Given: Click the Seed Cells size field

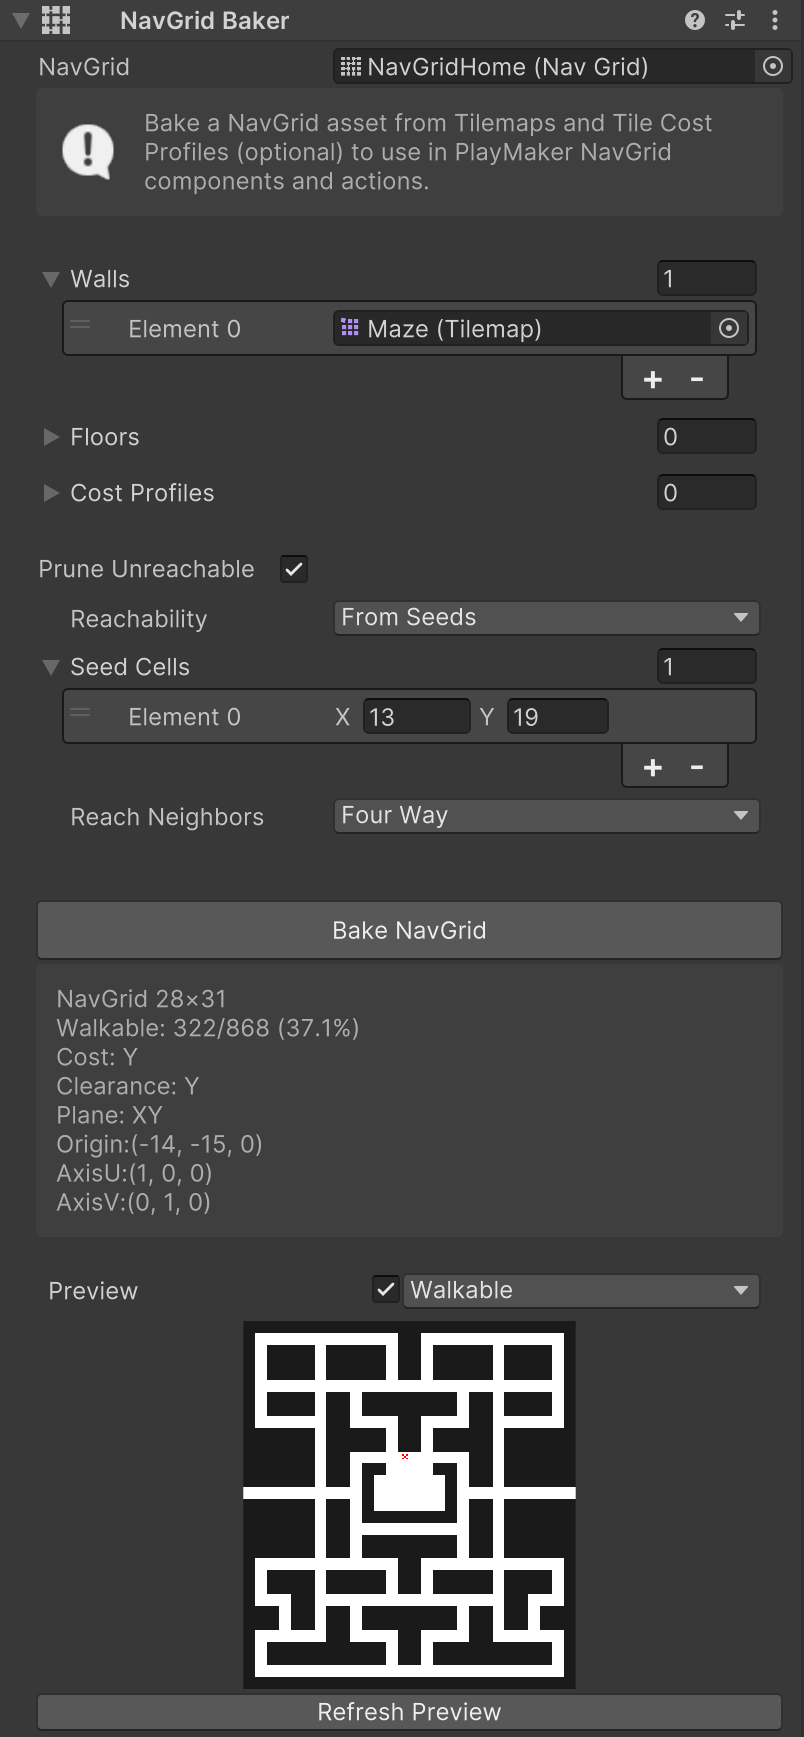Looking at the screenshot, I should [x=706, y=666].
